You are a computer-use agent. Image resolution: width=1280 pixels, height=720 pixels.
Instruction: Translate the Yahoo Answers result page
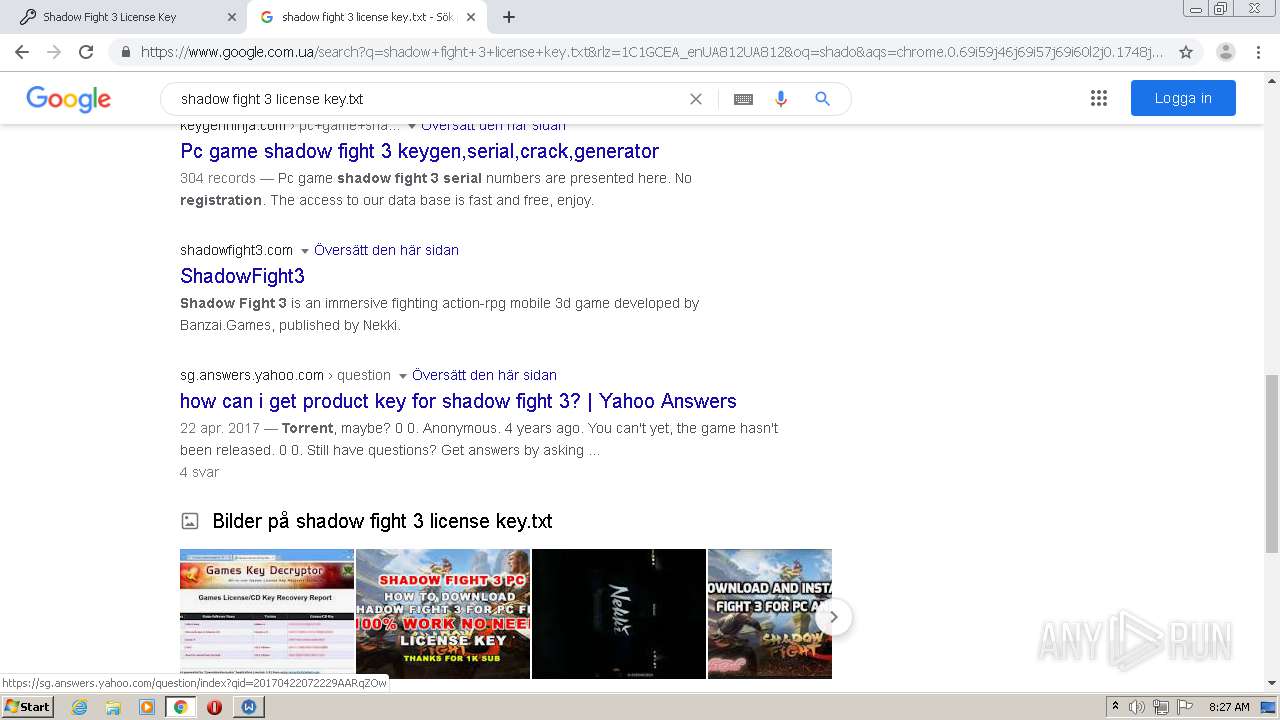tap(484, 375)
